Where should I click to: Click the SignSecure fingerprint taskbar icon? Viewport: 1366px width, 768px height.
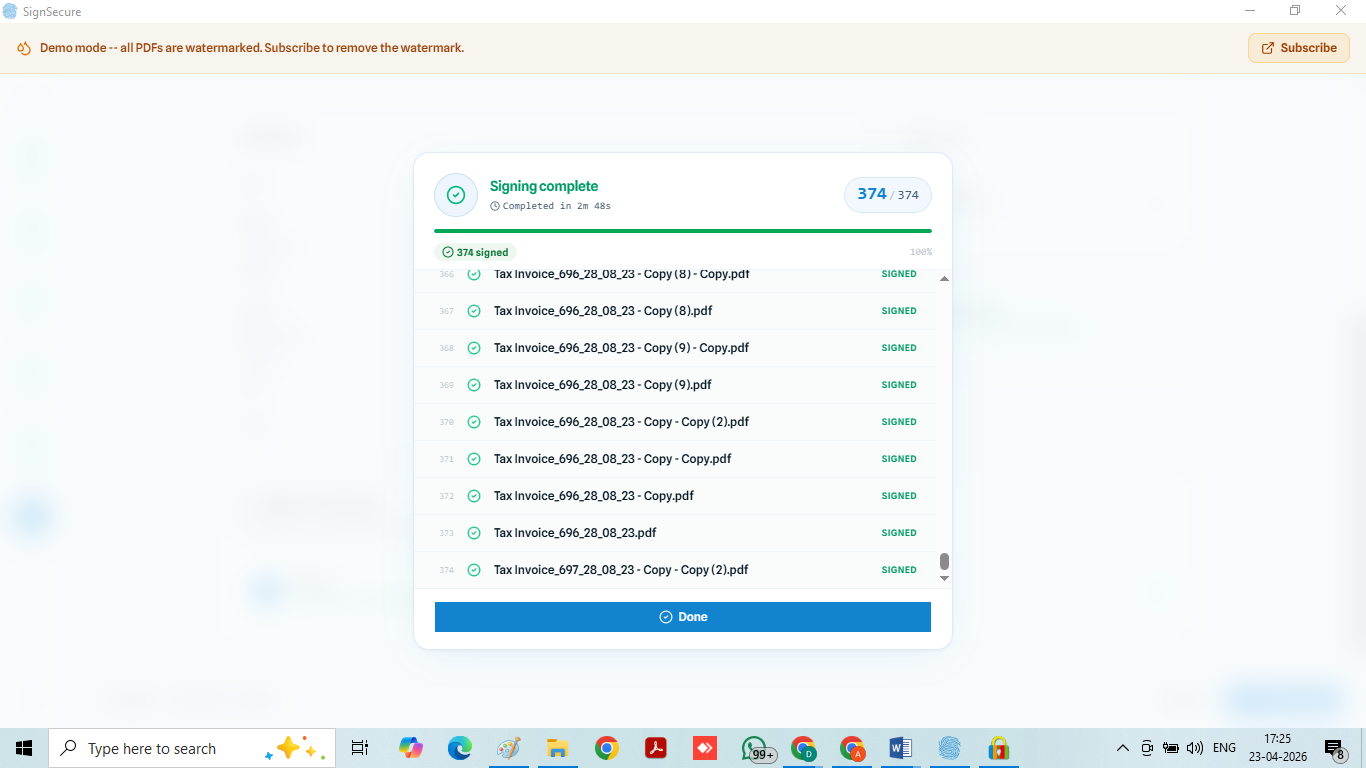[x=949, y=748]
